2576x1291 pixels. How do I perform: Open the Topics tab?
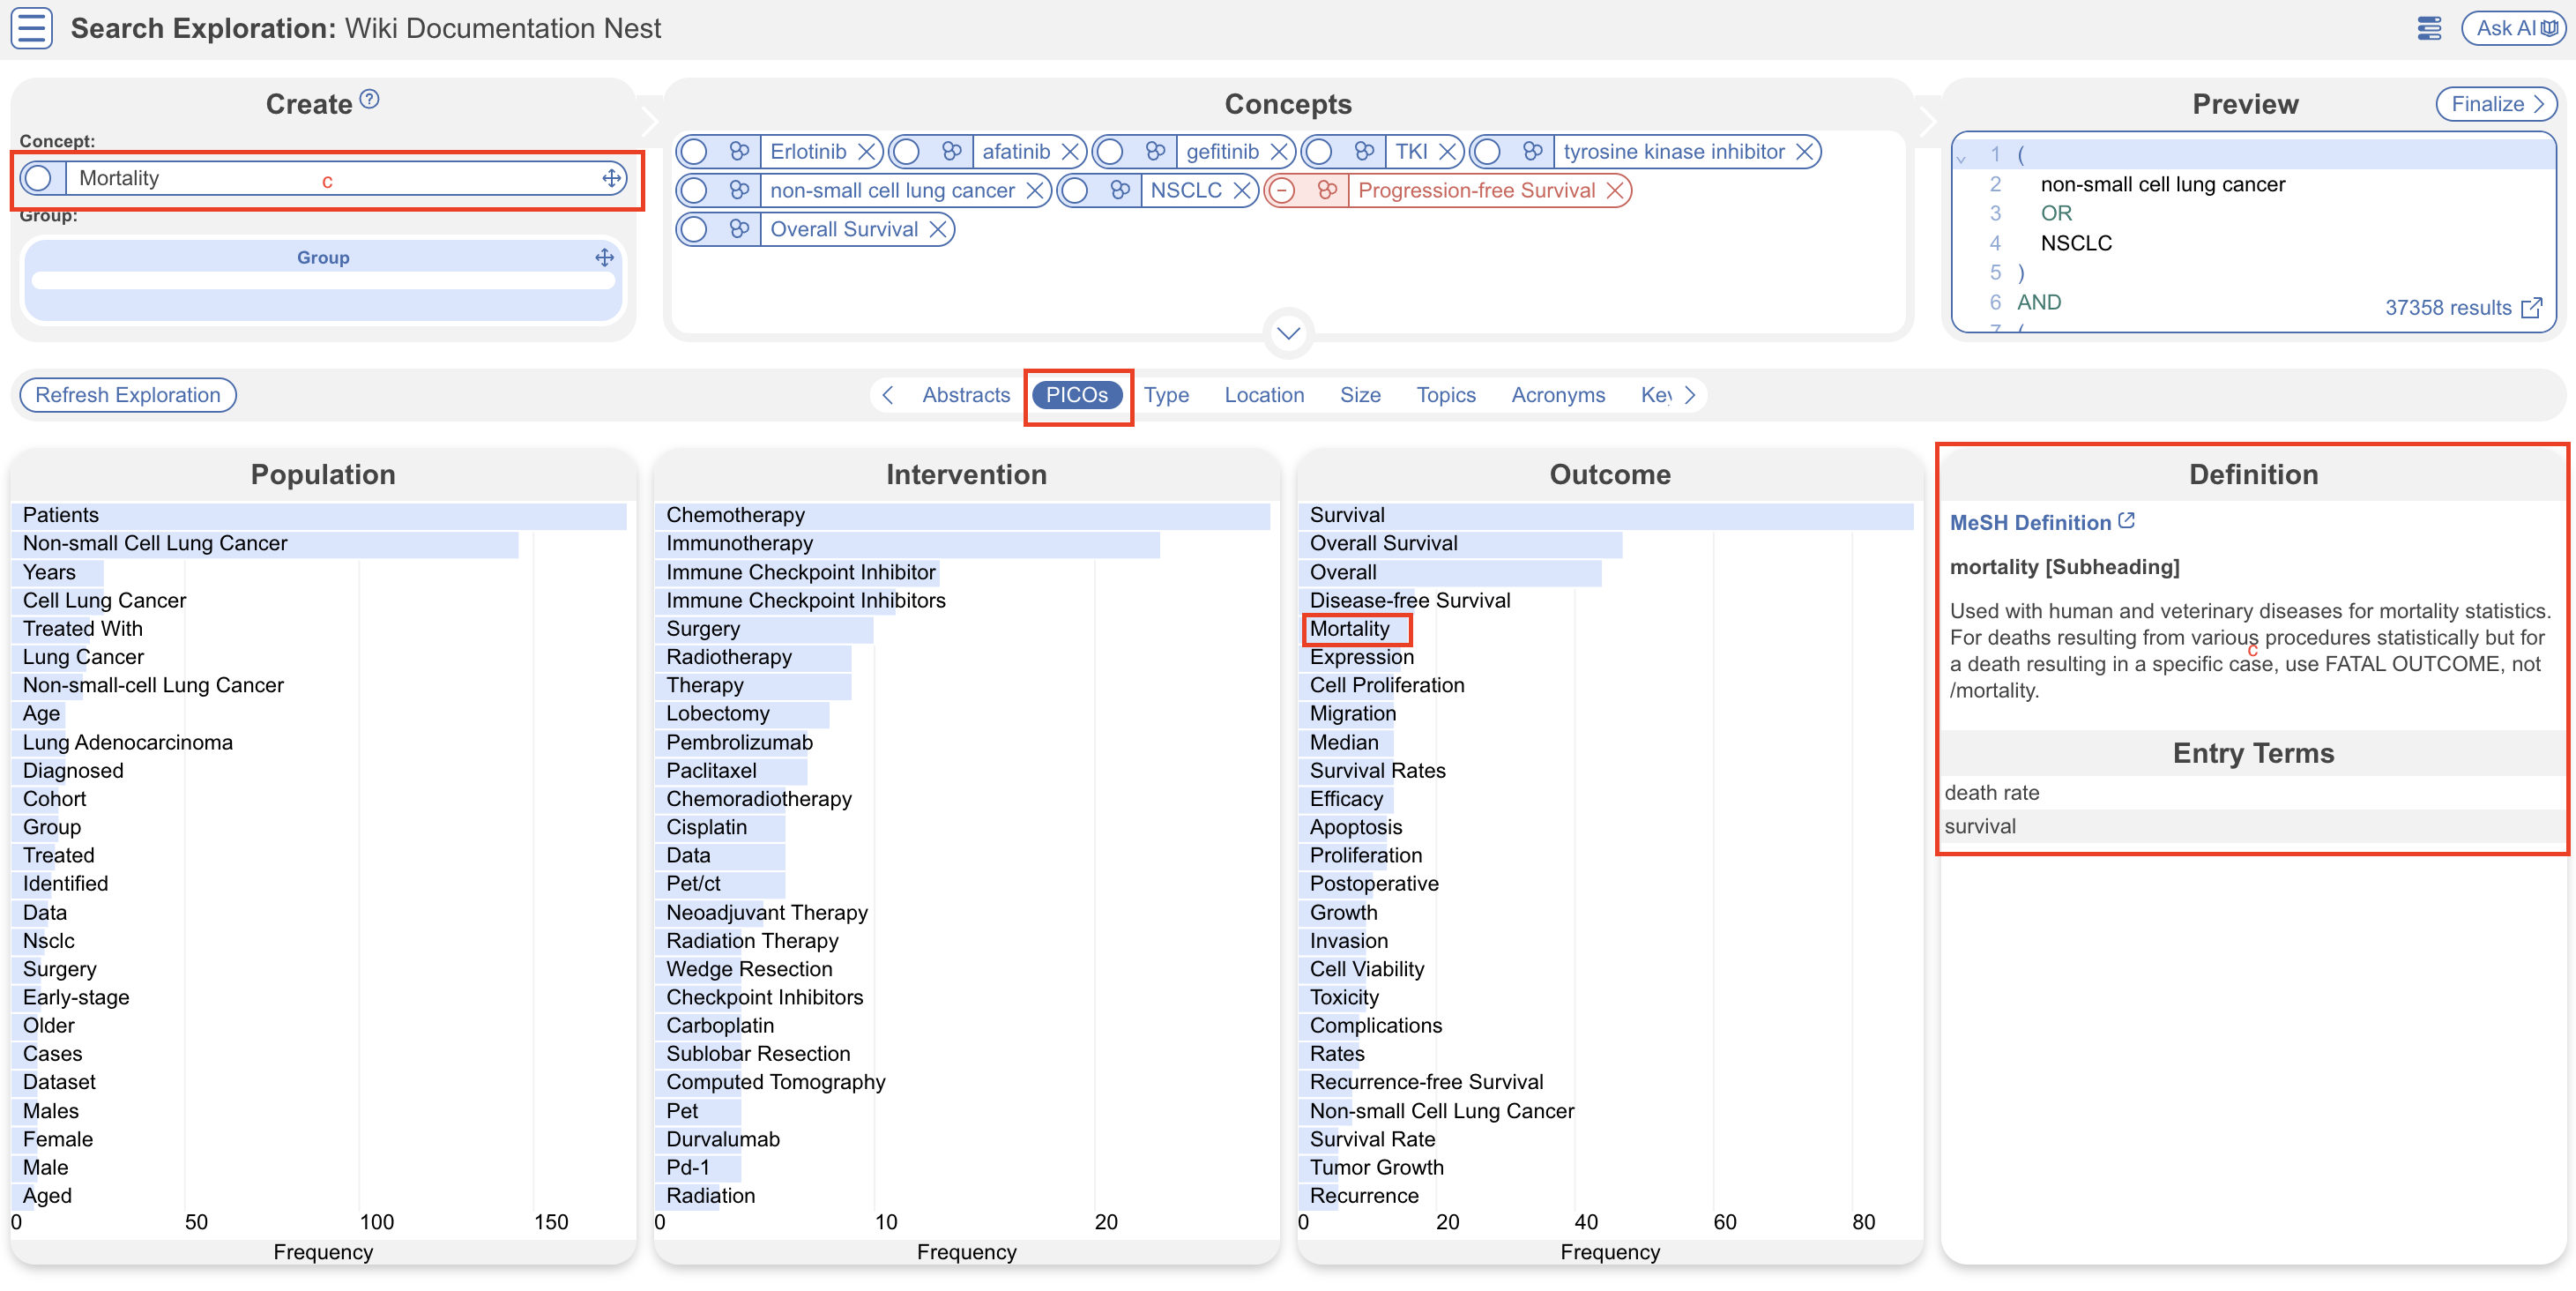1445,395
